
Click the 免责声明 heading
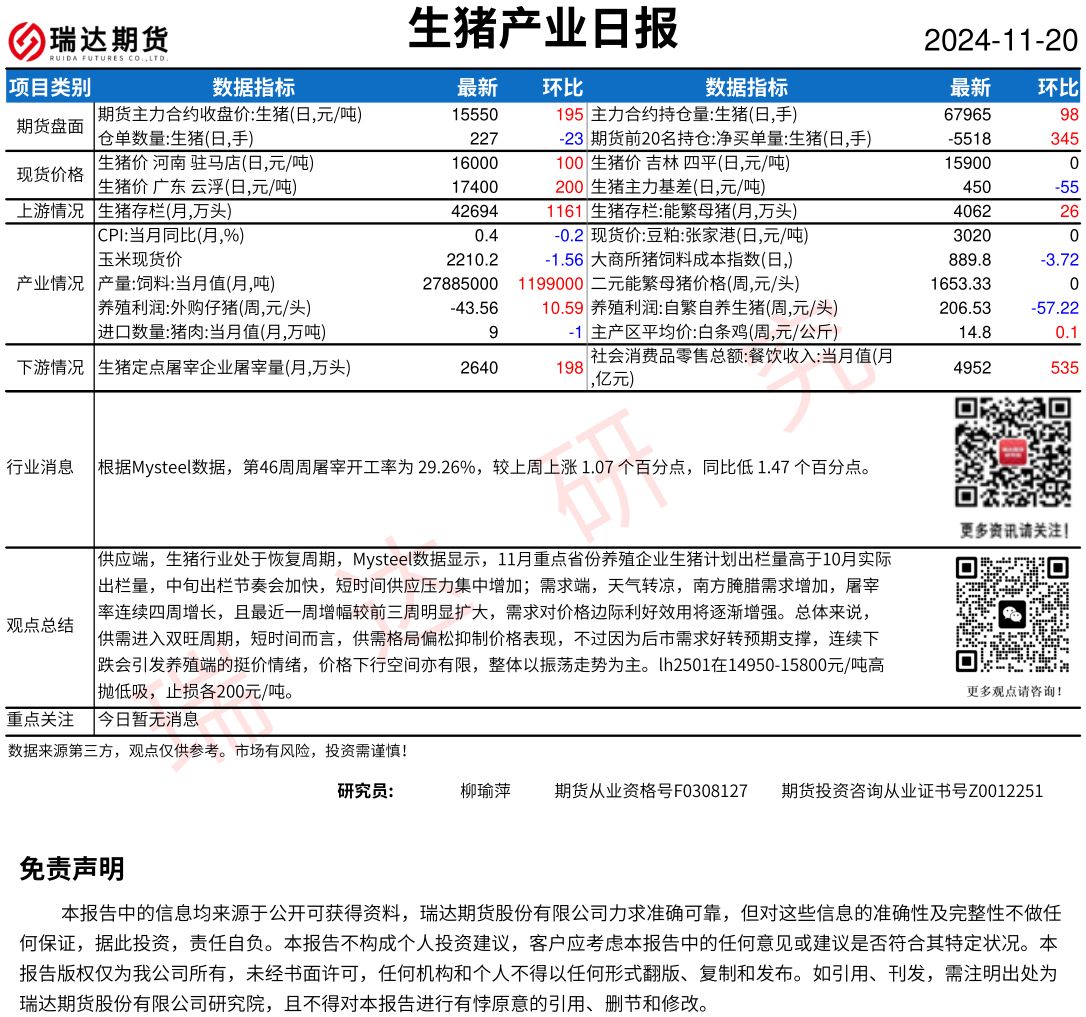click(72, 869)
